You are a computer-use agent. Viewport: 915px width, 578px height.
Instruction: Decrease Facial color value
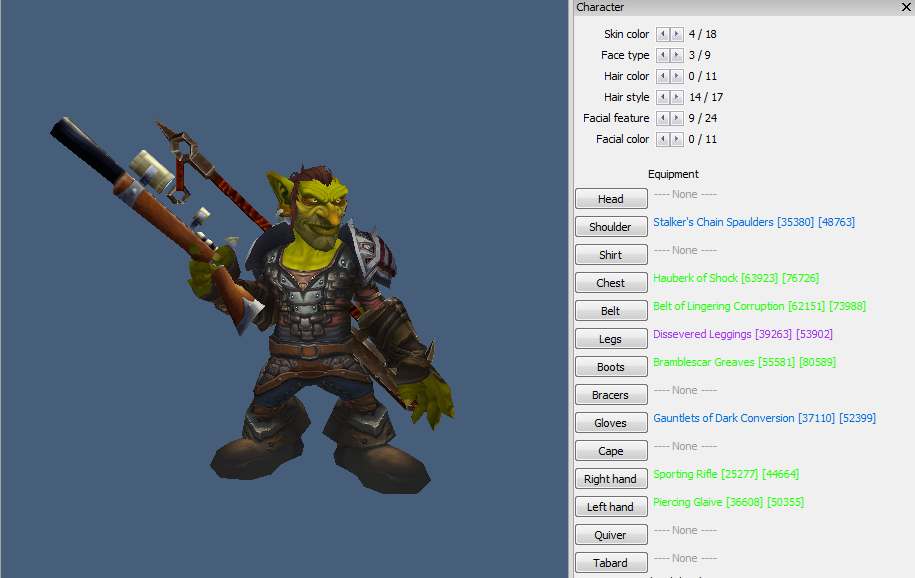(662, 140)
